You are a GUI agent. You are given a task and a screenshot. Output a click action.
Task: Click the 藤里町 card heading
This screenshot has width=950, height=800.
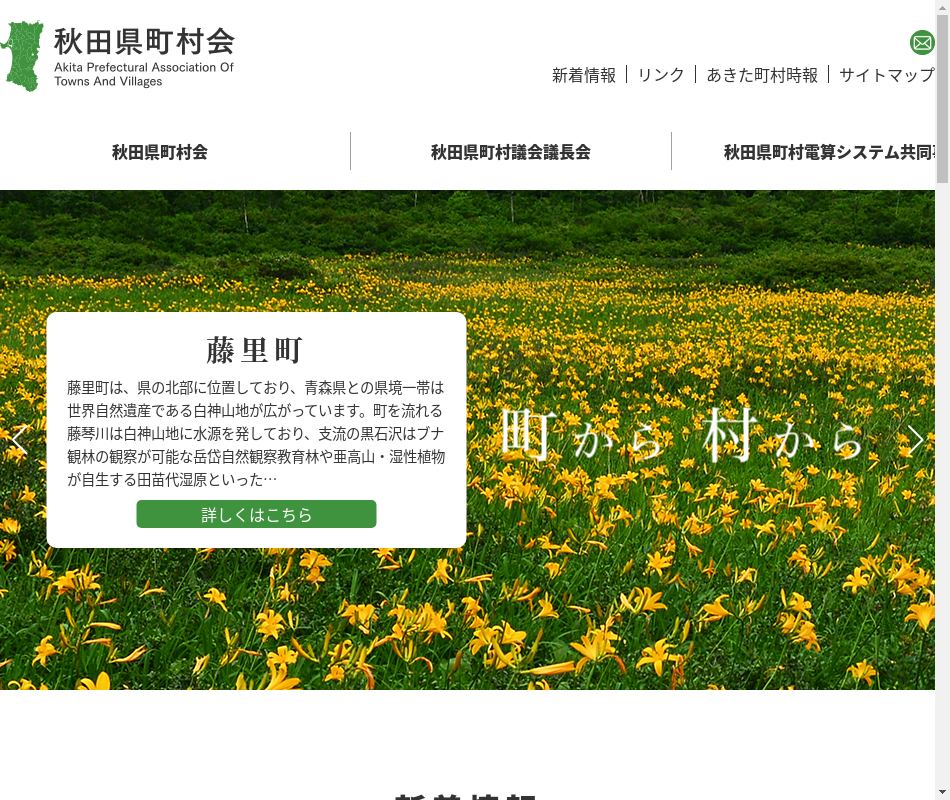coord(255,350)
